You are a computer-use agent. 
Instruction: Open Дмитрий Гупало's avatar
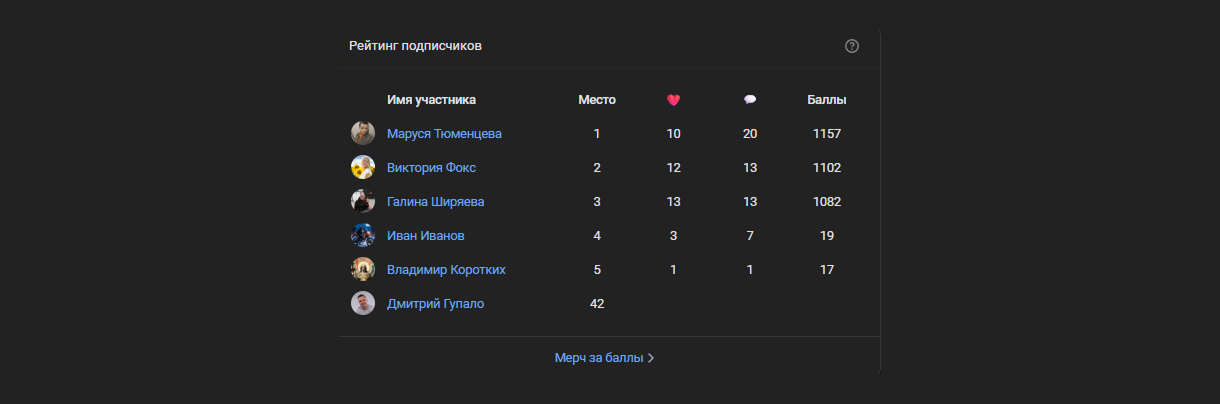click(363, 303)
